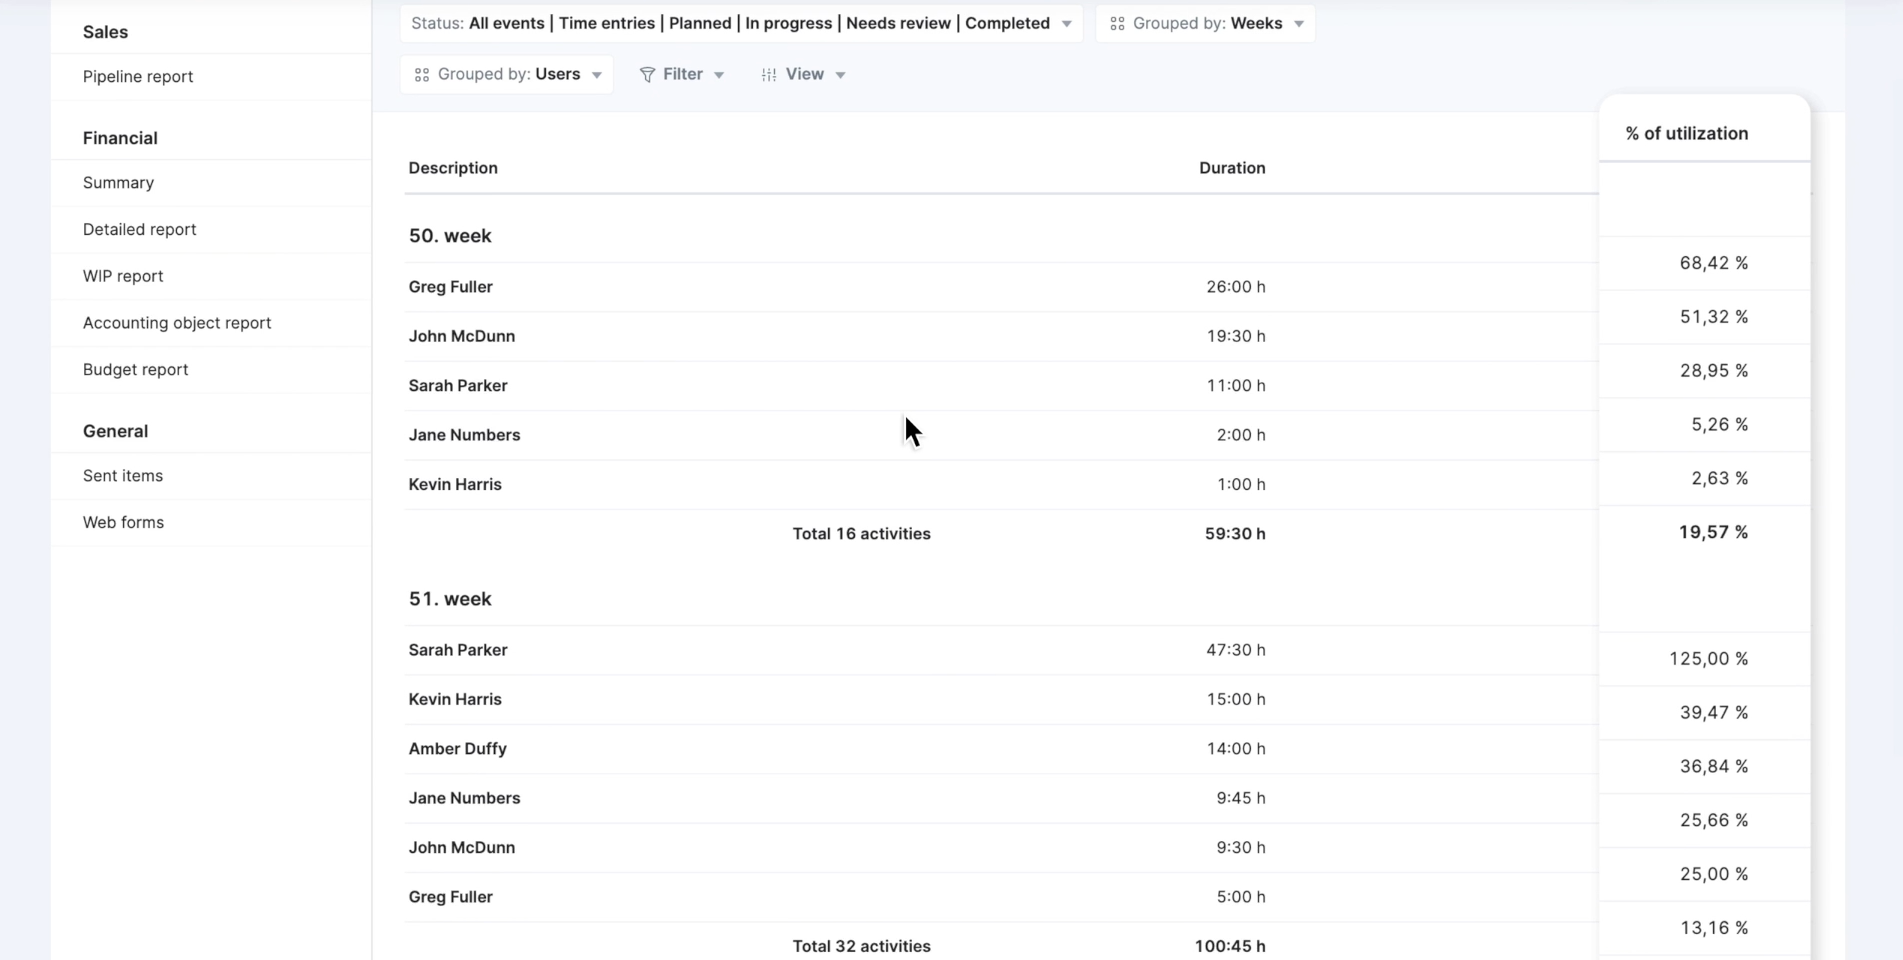Image resolution: width=1903 pixels, height=960 pixels.
Task: Open Web forms section
Action: pos(123,523)
